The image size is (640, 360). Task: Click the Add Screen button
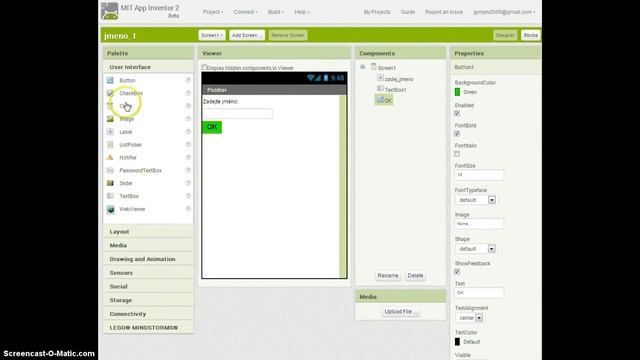pos(247,35)
